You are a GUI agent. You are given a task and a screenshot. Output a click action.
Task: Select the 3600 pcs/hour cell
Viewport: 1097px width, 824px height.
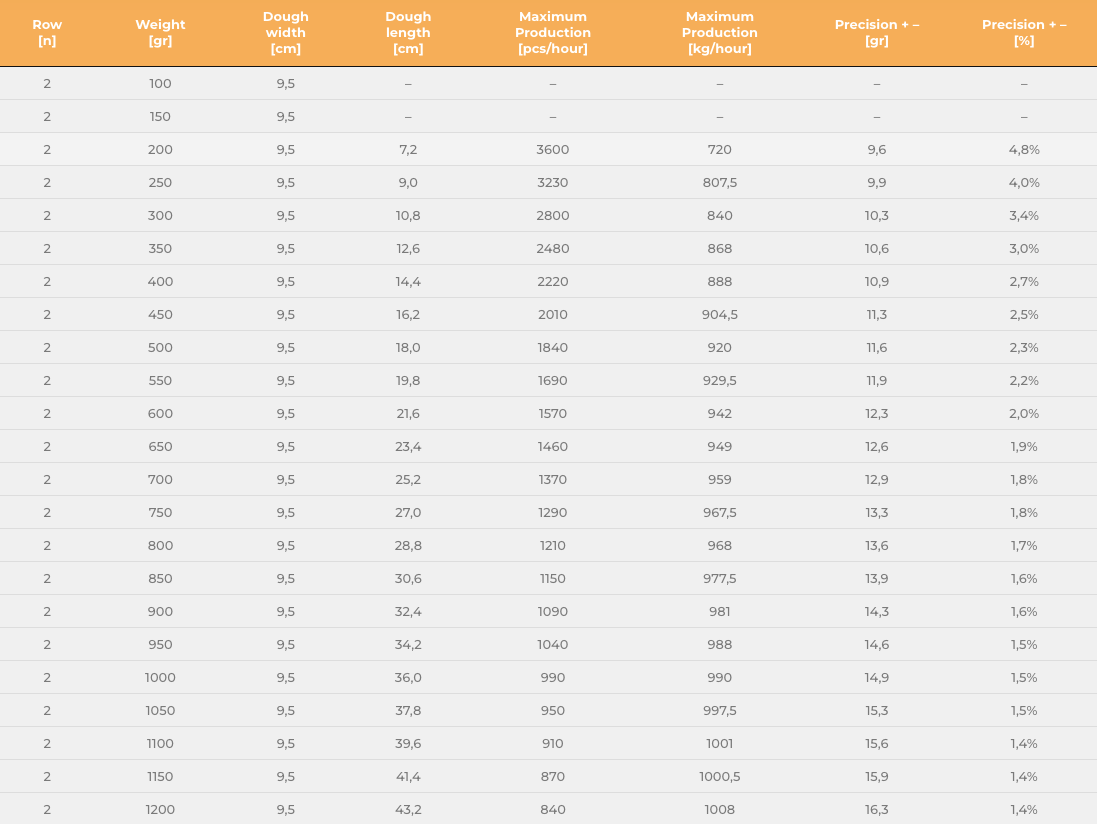coord(553,150)
